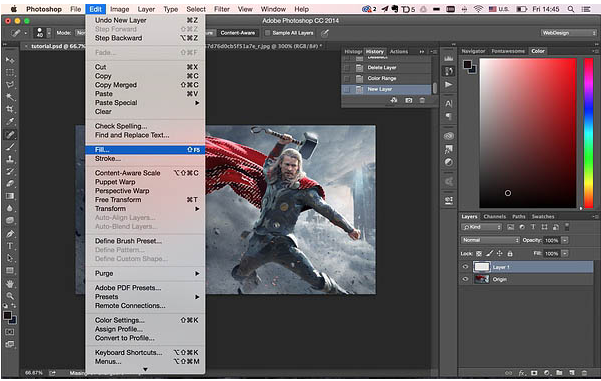601x381 pixels.
Task: Open the layer Opacity slider arrow
Action: [x=565, y=240]
